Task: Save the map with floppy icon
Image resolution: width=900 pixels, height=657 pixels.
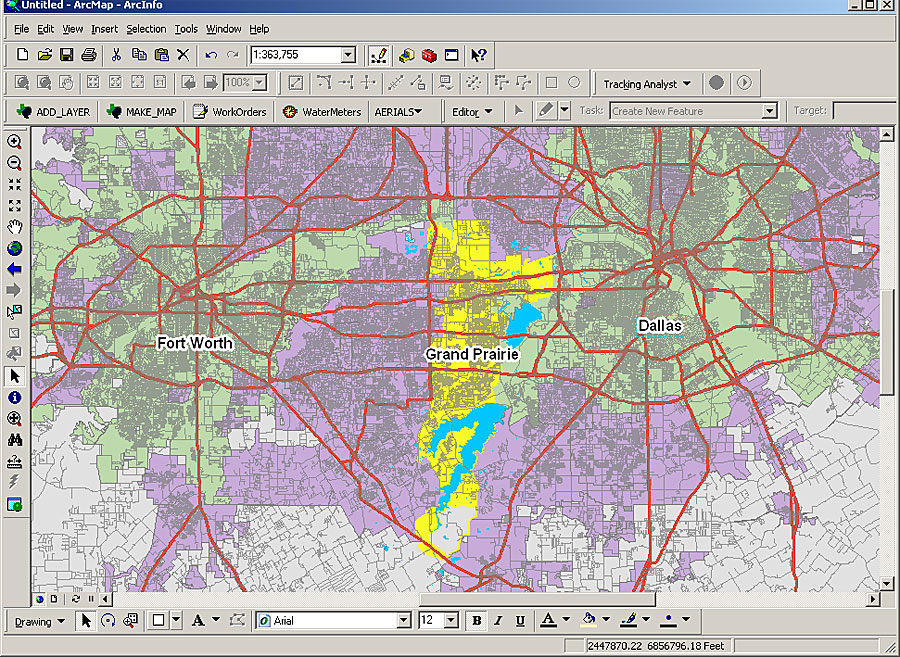Action: point(67,55)
